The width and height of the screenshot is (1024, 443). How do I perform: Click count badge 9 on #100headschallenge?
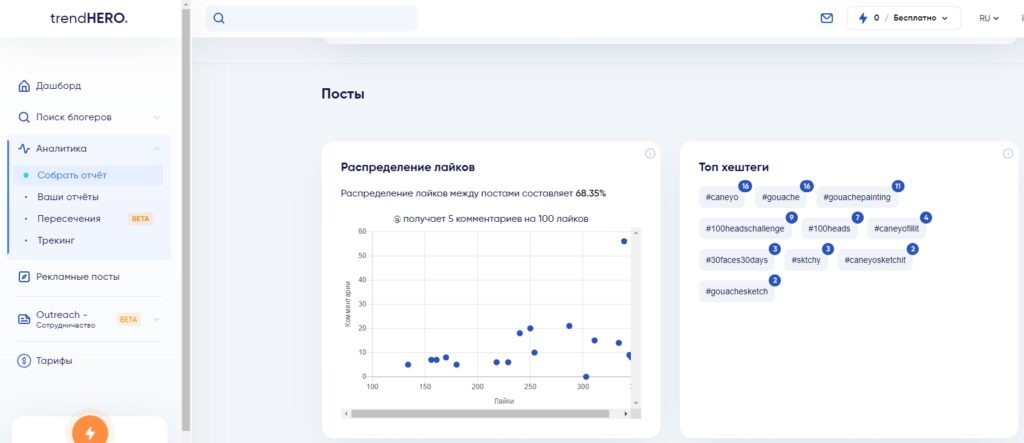tap(792, 218)
